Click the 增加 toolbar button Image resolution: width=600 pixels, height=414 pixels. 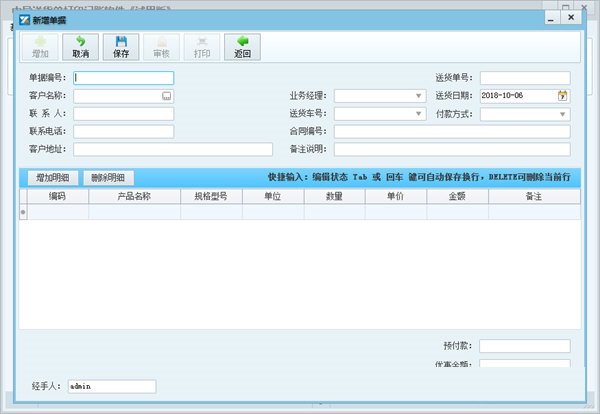tap(40, 47)
